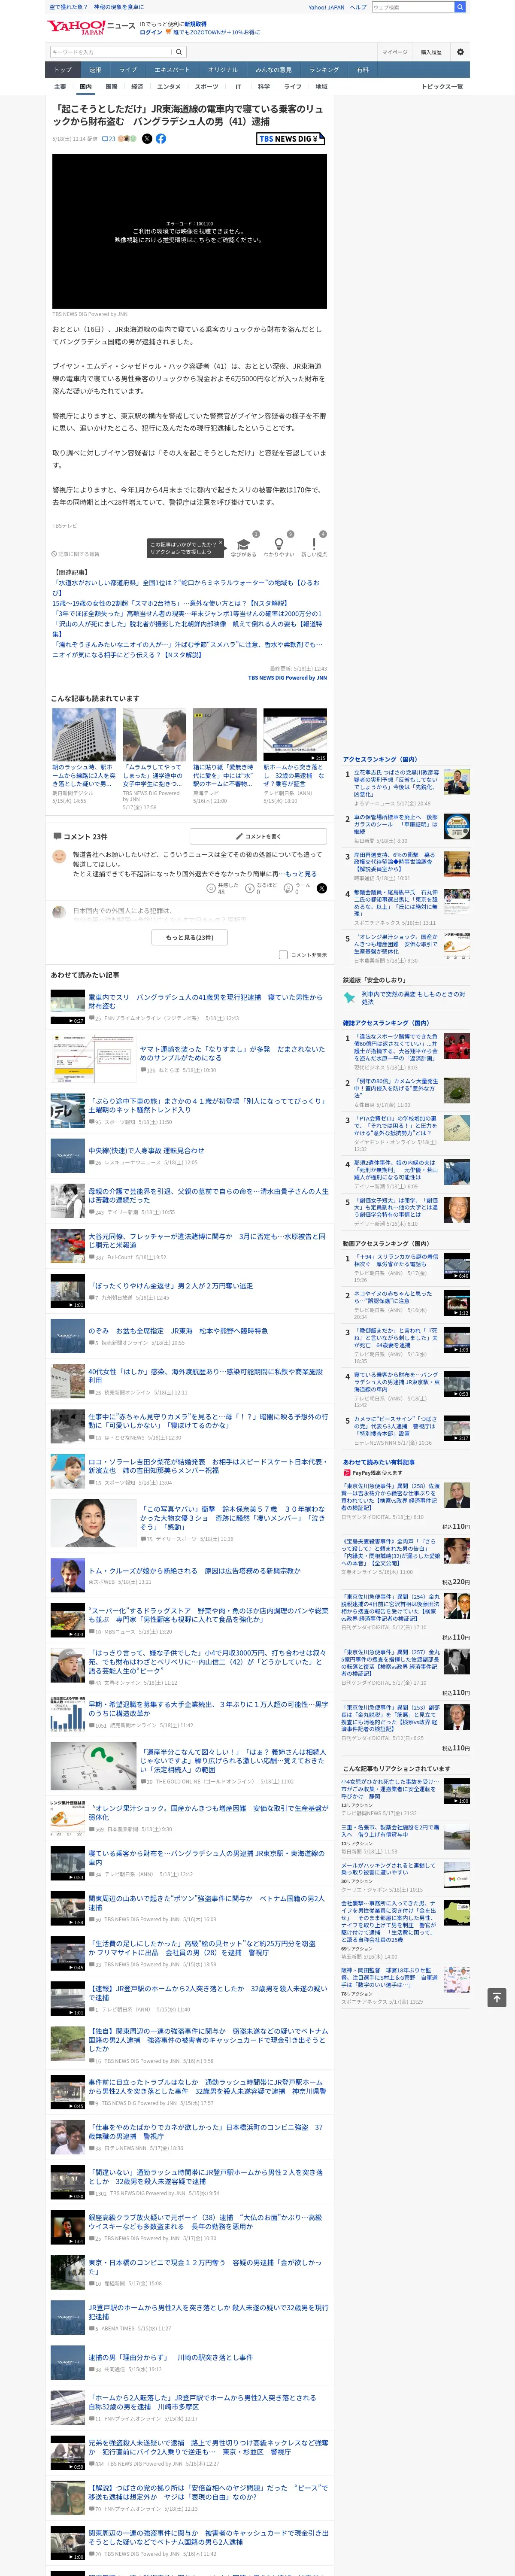Screen dimensions: 515x2576
Task: Open the トップ tab
Action: (x=63, y=70)
